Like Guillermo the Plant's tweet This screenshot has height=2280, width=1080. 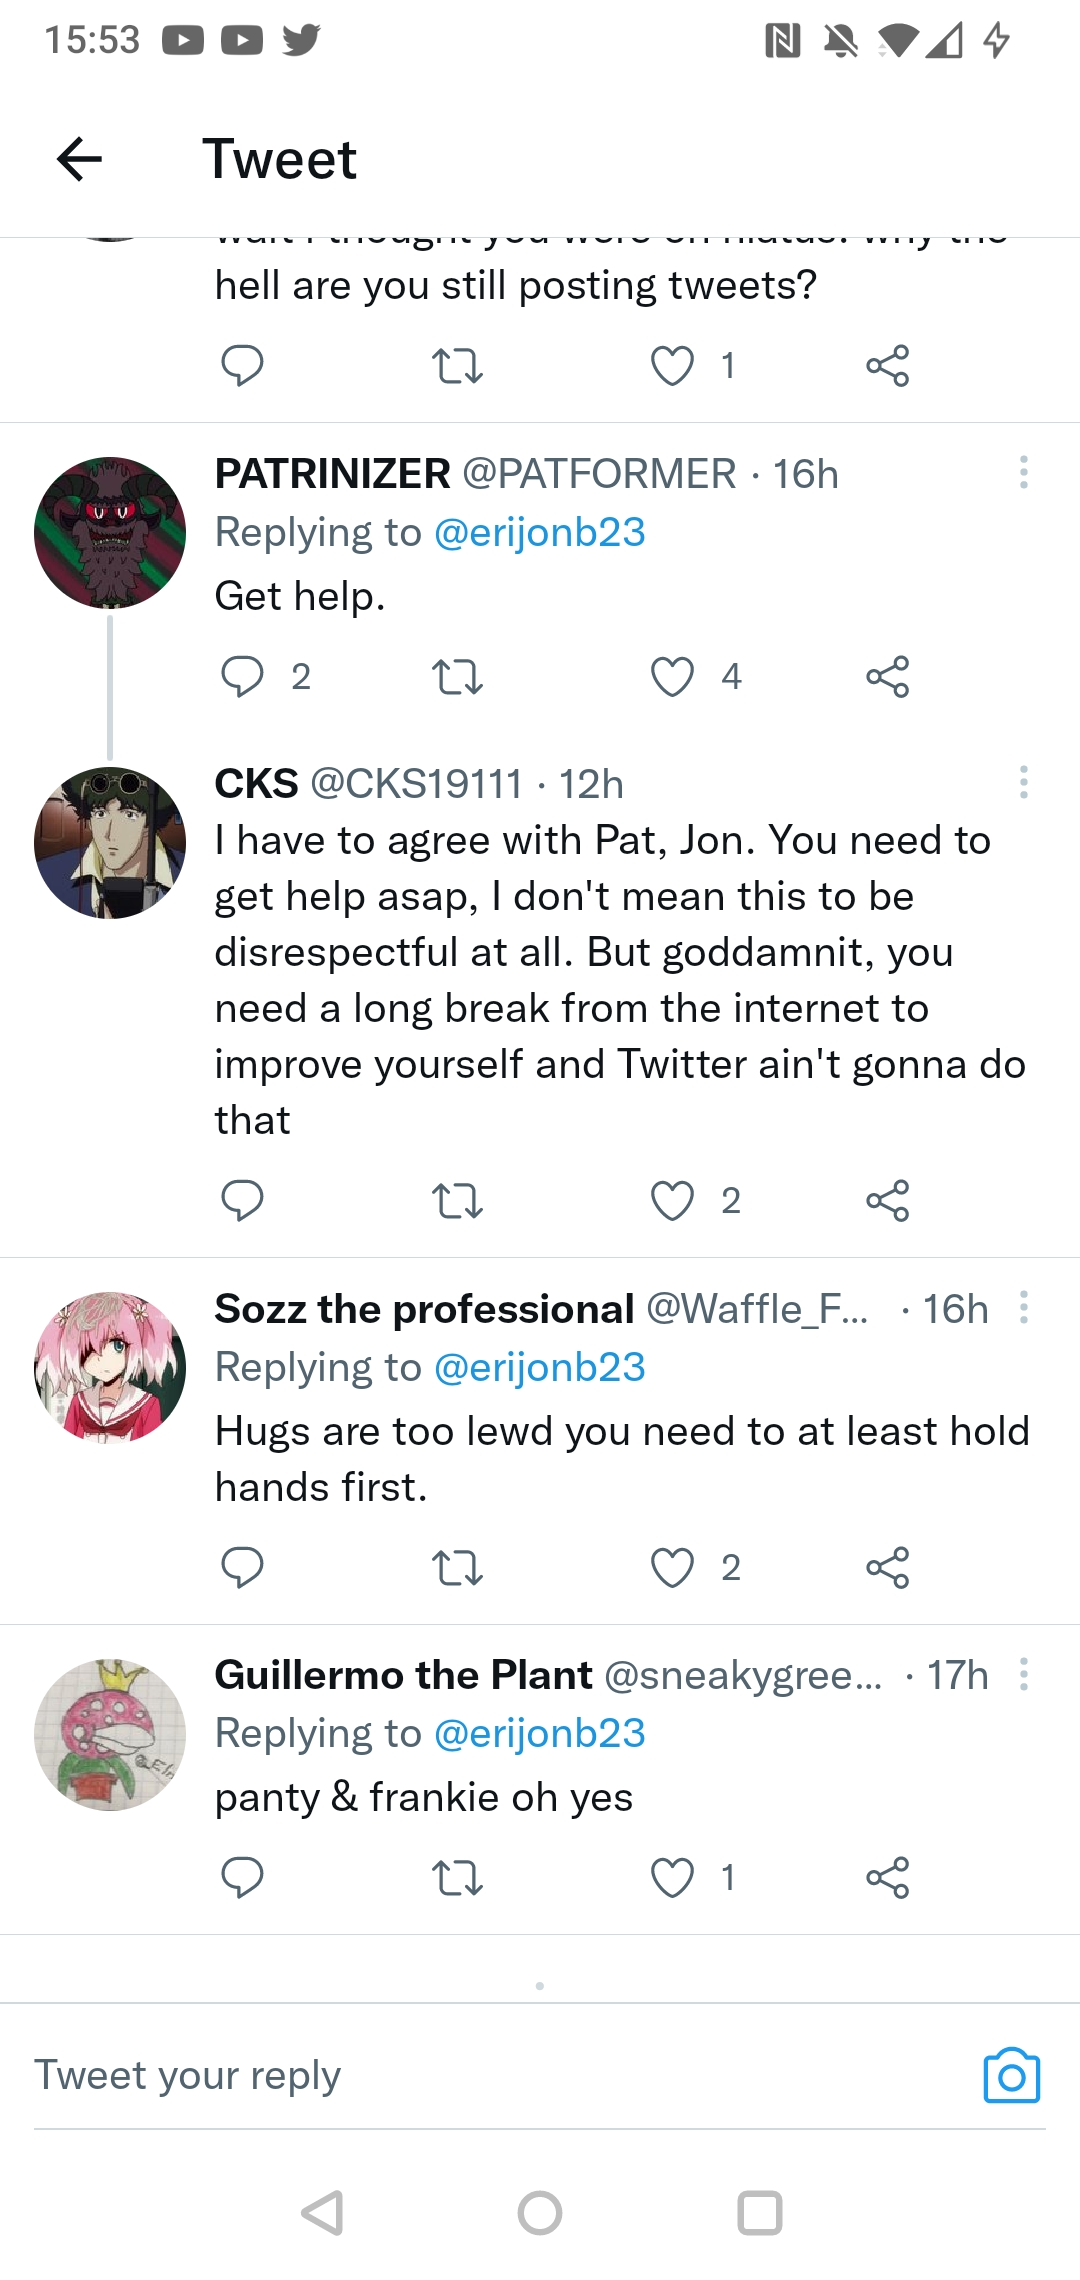[672, 1877]
